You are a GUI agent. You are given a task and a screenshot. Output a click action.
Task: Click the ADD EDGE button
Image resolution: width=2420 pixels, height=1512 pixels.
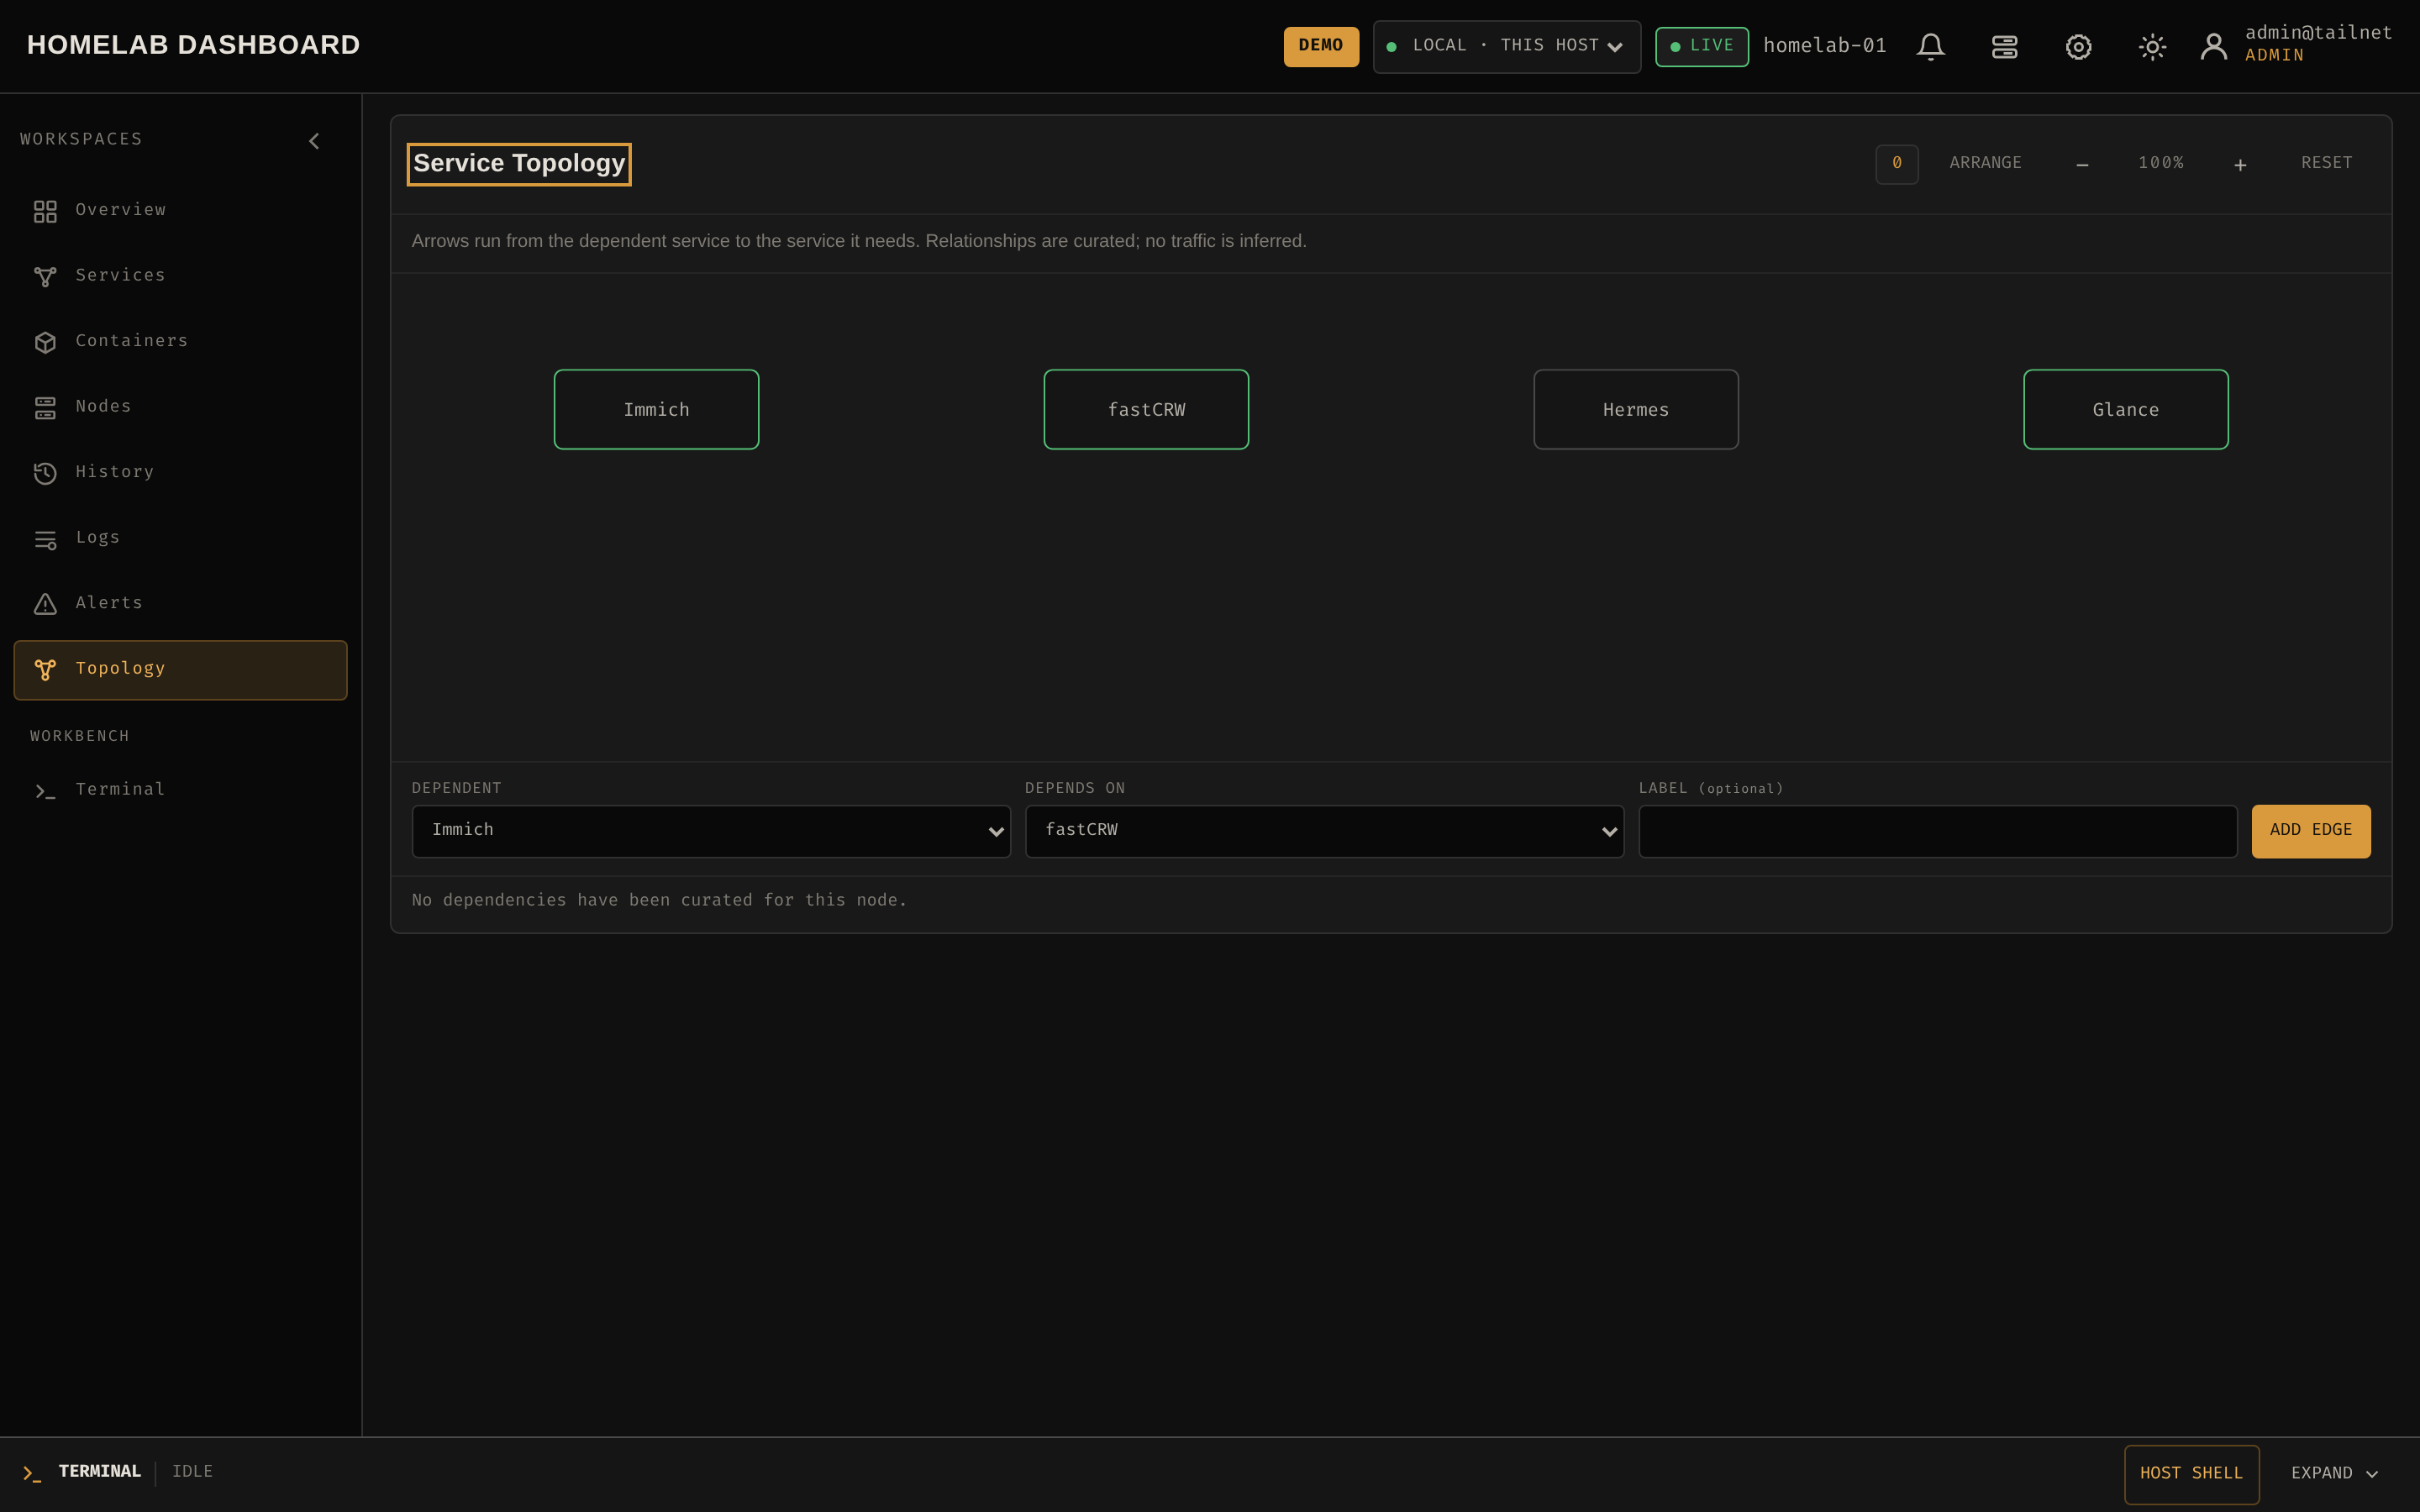2311,831
